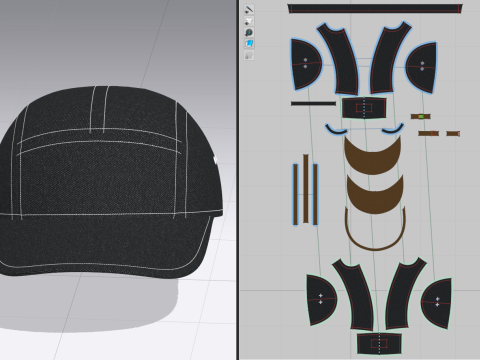Click the greyed-out shirt lock icon
480x360 pixels.
[x=249, y=55]
